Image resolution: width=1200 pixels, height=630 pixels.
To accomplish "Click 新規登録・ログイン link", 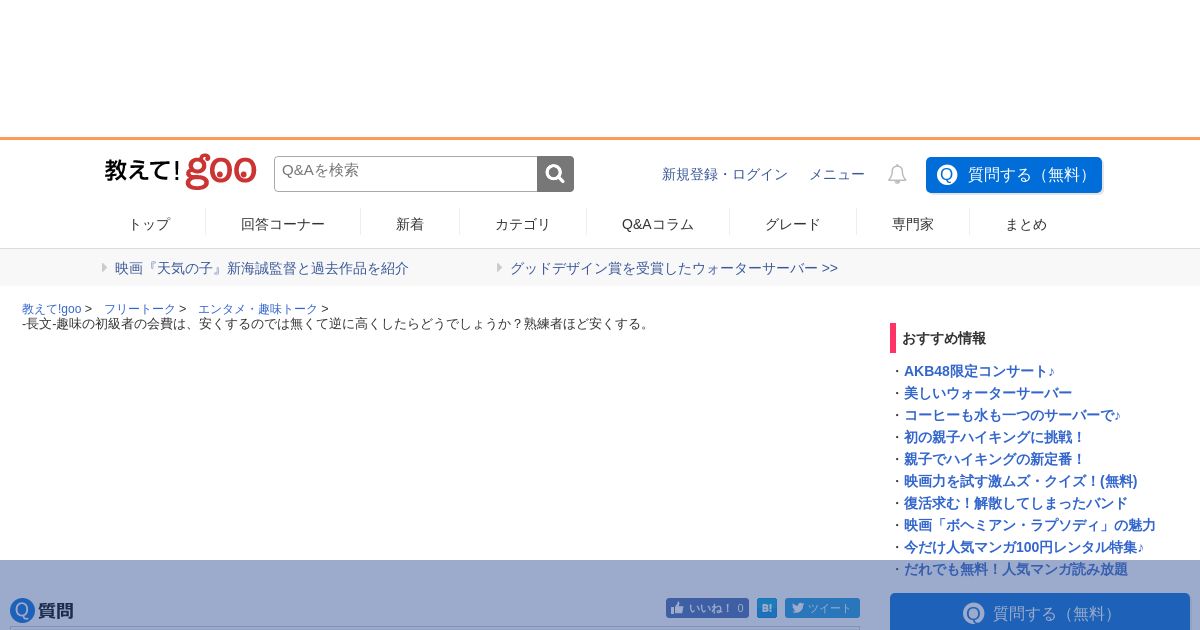I will tap(725, 174).
